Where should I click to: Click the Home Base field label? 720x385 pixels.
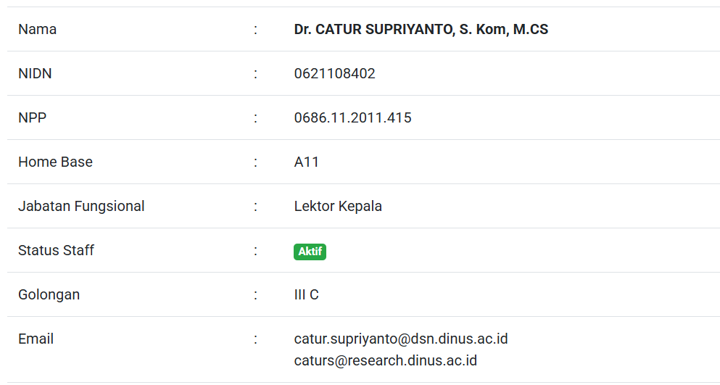[55, 162]
